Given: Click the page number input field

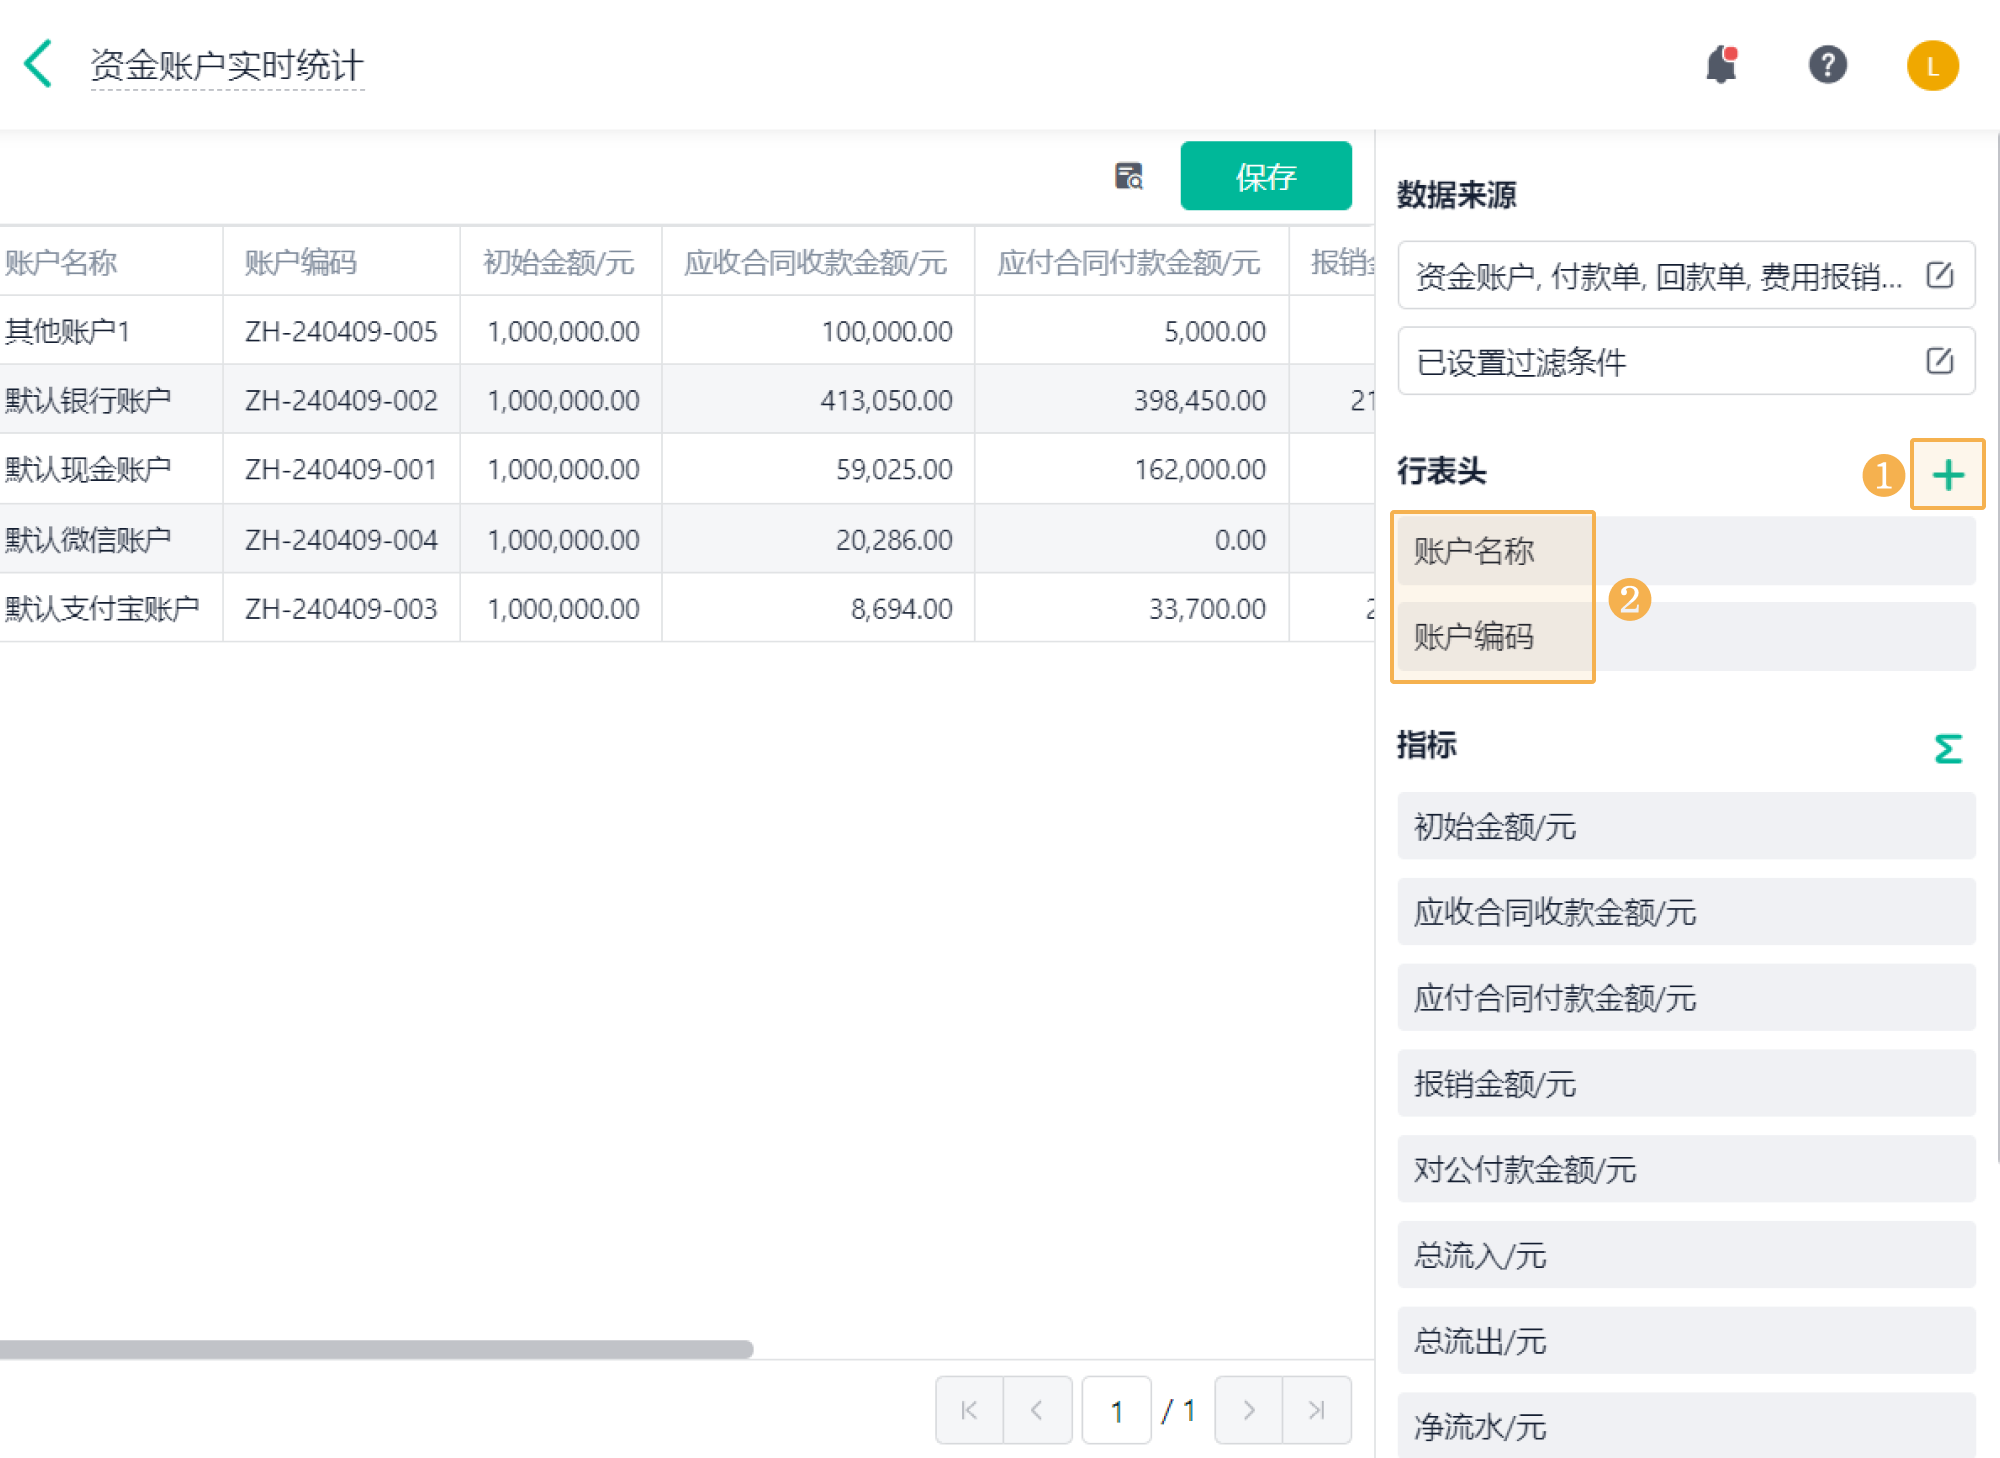Looking at the screenshot, I should [x=1116, y=1410].
